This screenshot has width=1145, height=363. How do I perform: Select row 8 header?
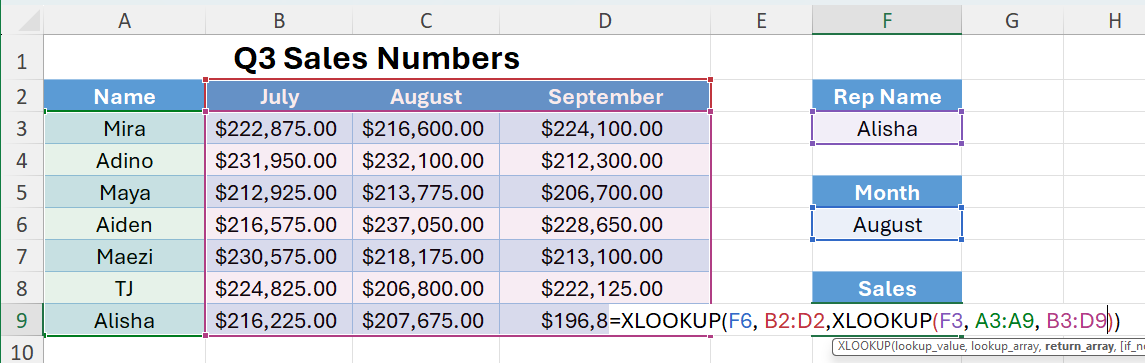coord(21,288)
